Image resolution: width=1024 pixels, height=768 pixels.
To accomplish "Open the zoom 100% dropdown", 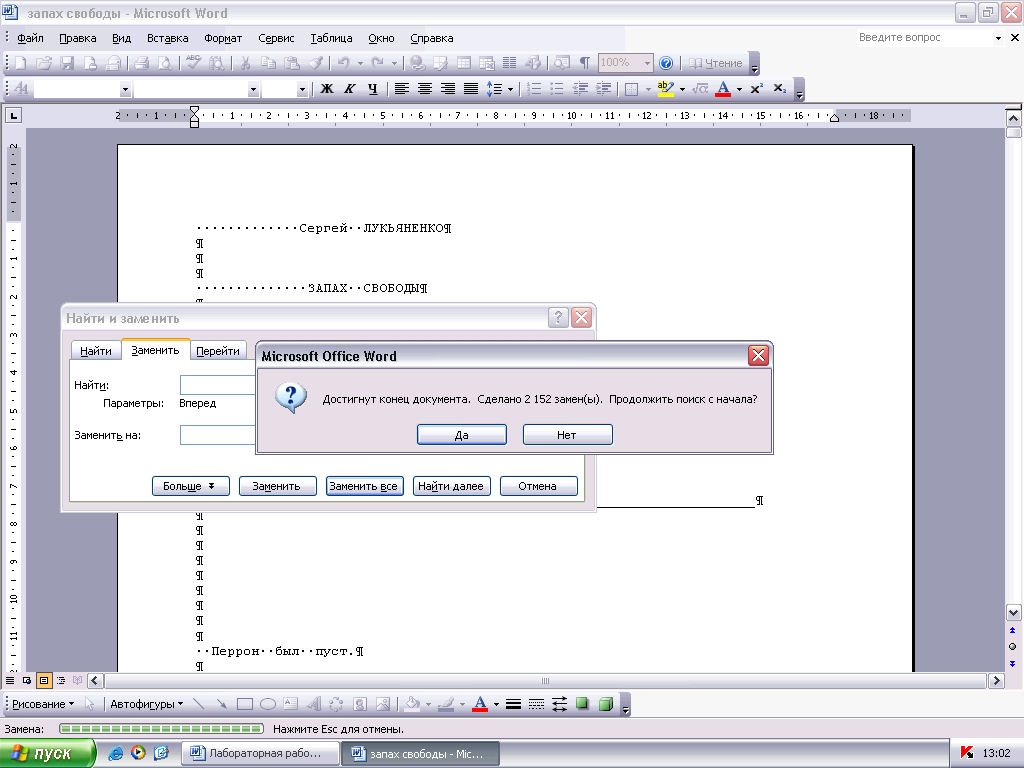I will click(647, 63).
